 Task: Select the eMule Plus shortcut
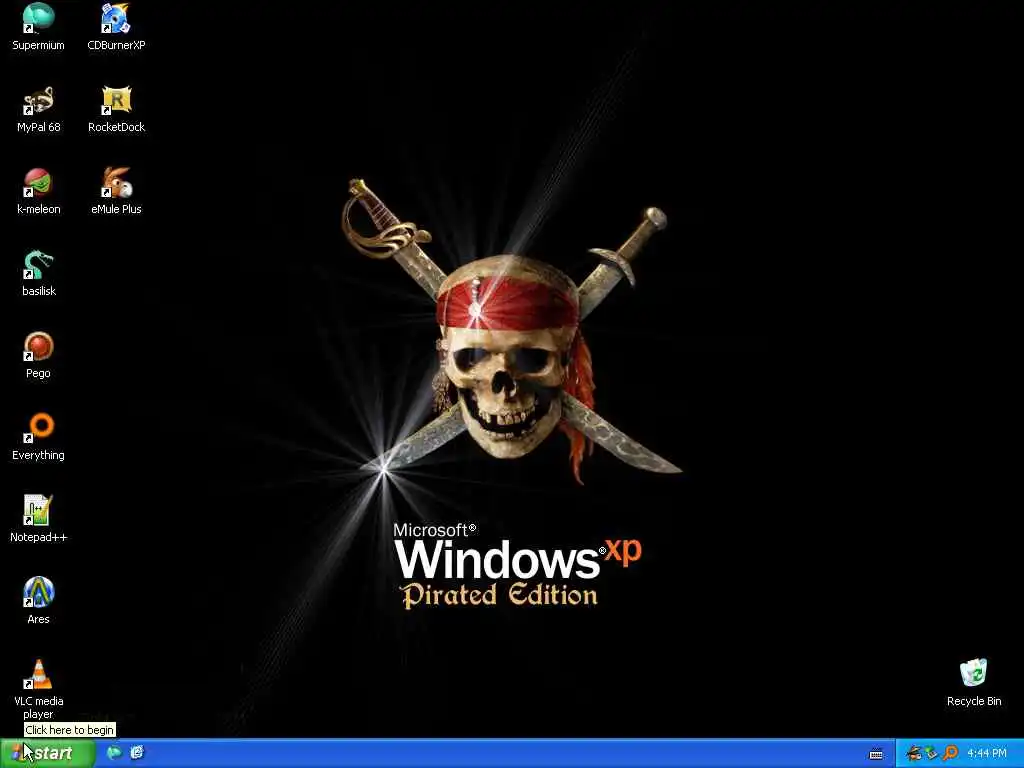pos(116,191)
